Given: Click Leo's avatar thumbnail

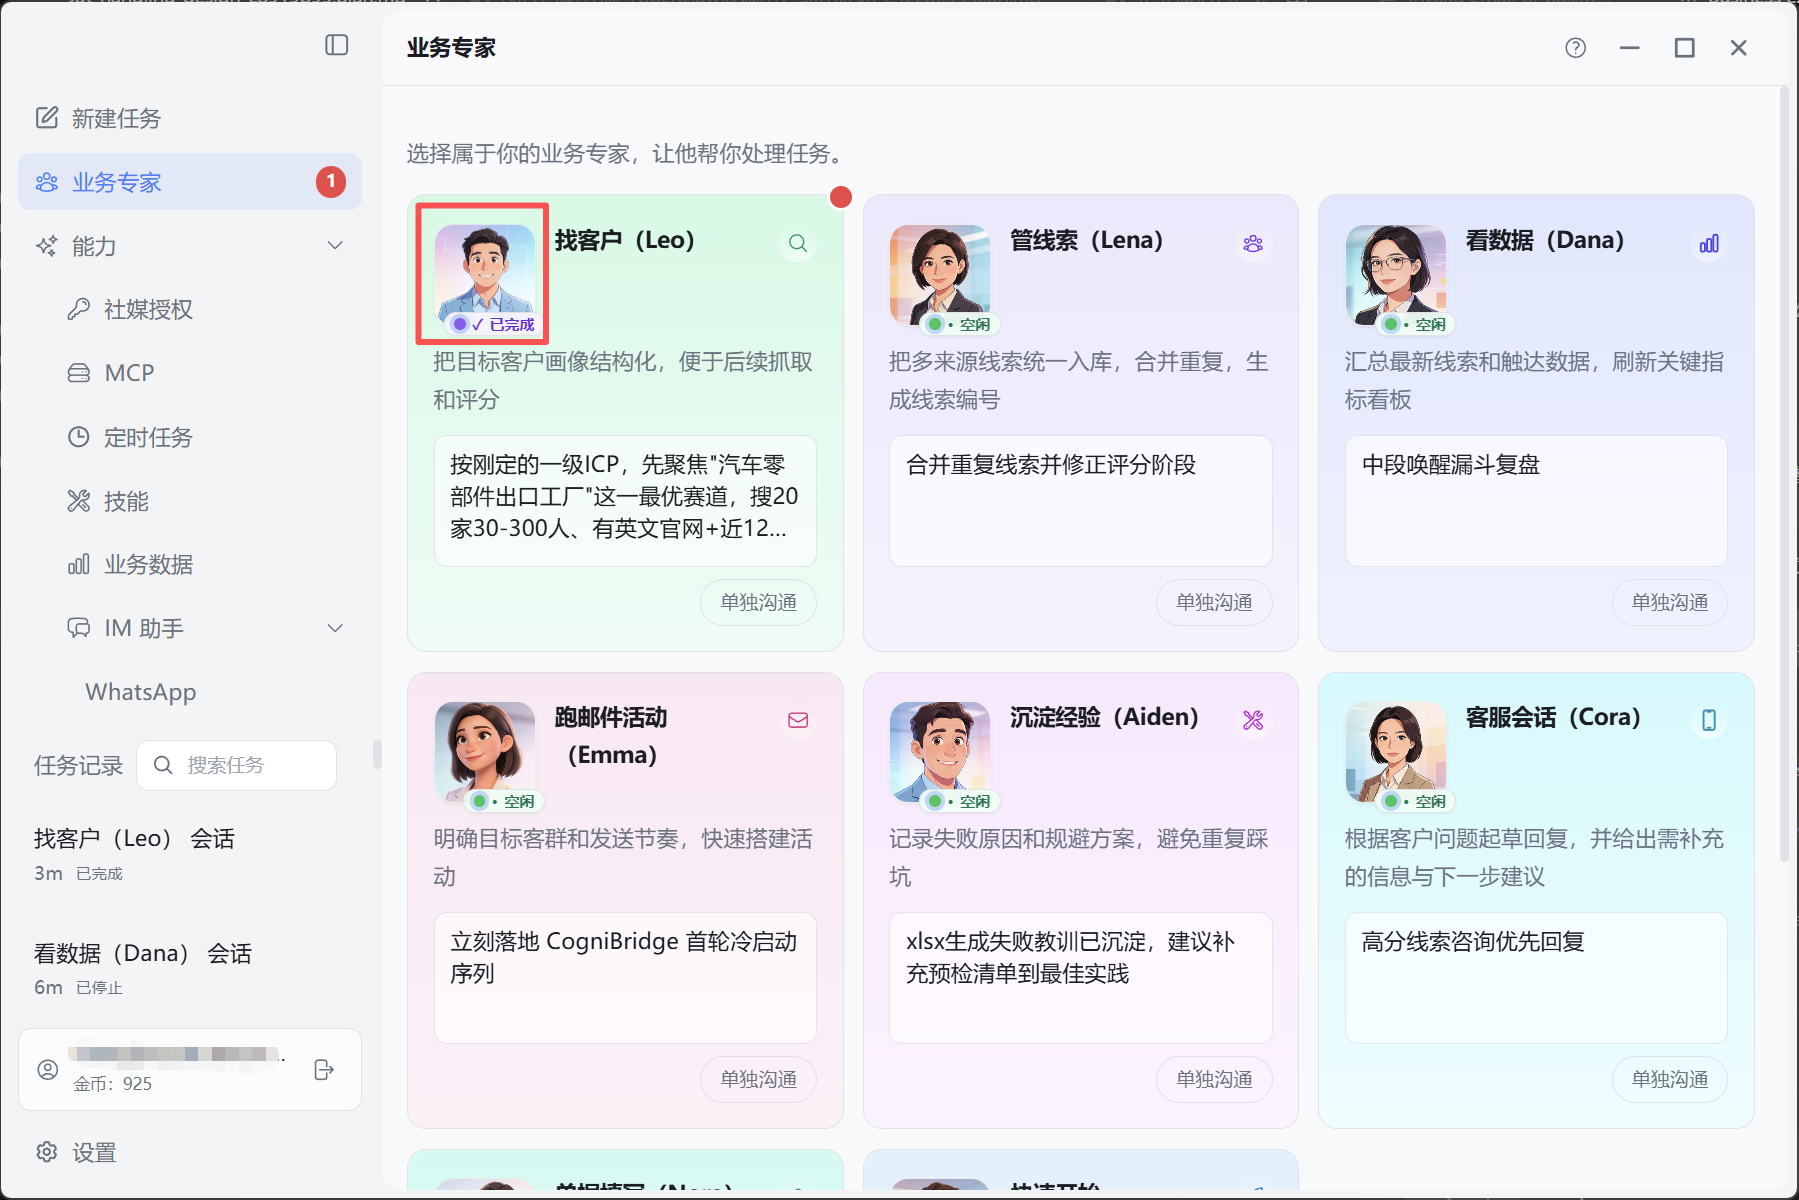Looking at the screenshot, I should coord(485,273).
